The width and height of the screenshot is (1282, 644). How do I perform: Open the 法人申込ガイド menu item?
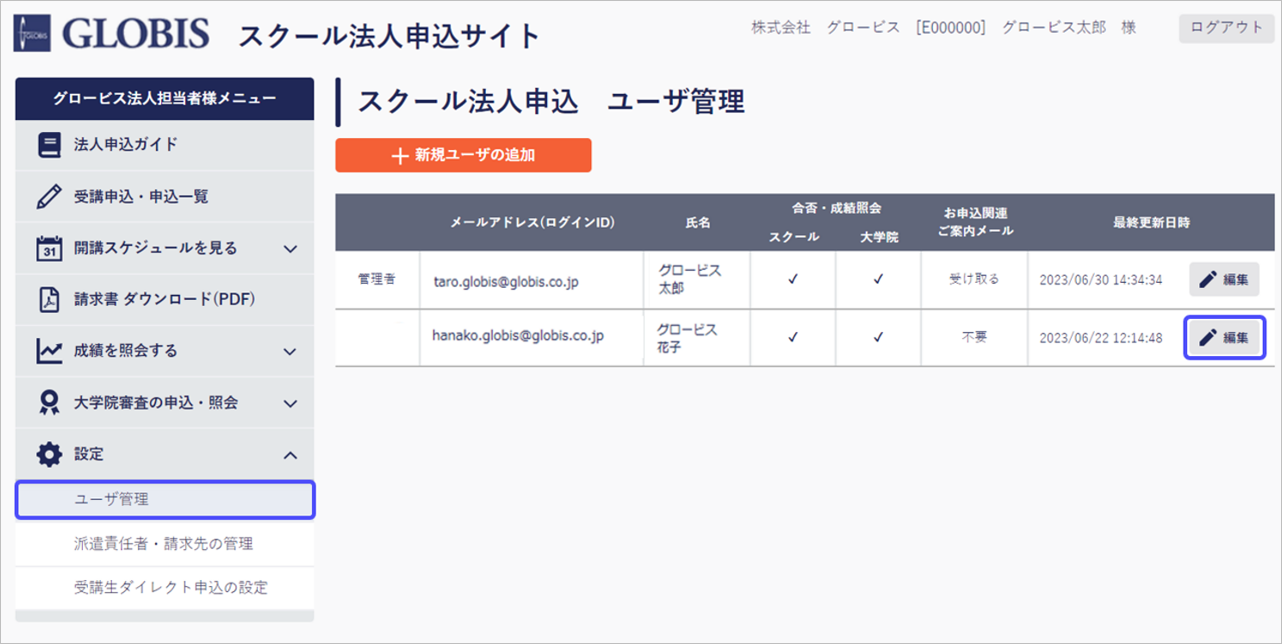[165, 145]
